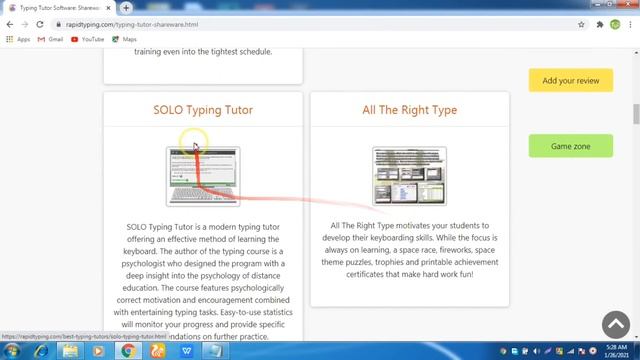Click the SOLO Typing Tutor screenshot thumbnail

(x=203, y=176)
